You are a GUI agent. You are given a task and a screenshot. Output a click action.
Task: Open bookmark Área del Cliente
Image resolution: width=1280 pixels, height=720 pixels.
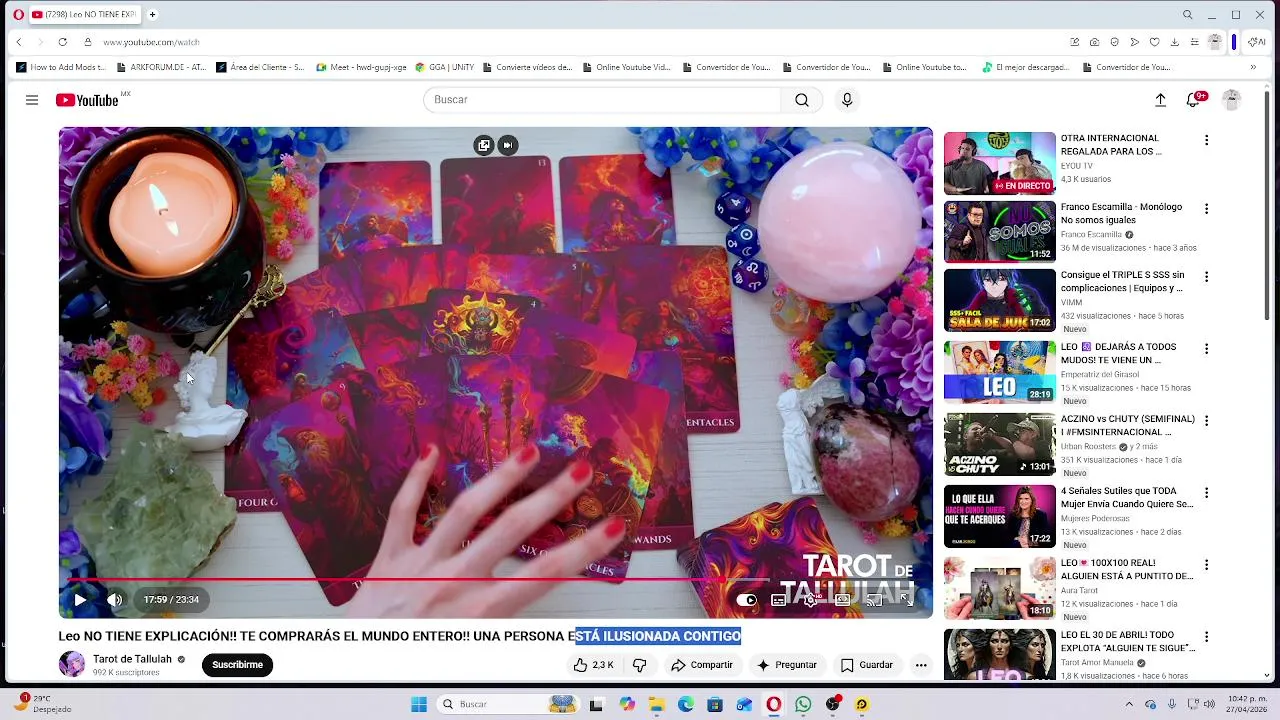[260, 68]
